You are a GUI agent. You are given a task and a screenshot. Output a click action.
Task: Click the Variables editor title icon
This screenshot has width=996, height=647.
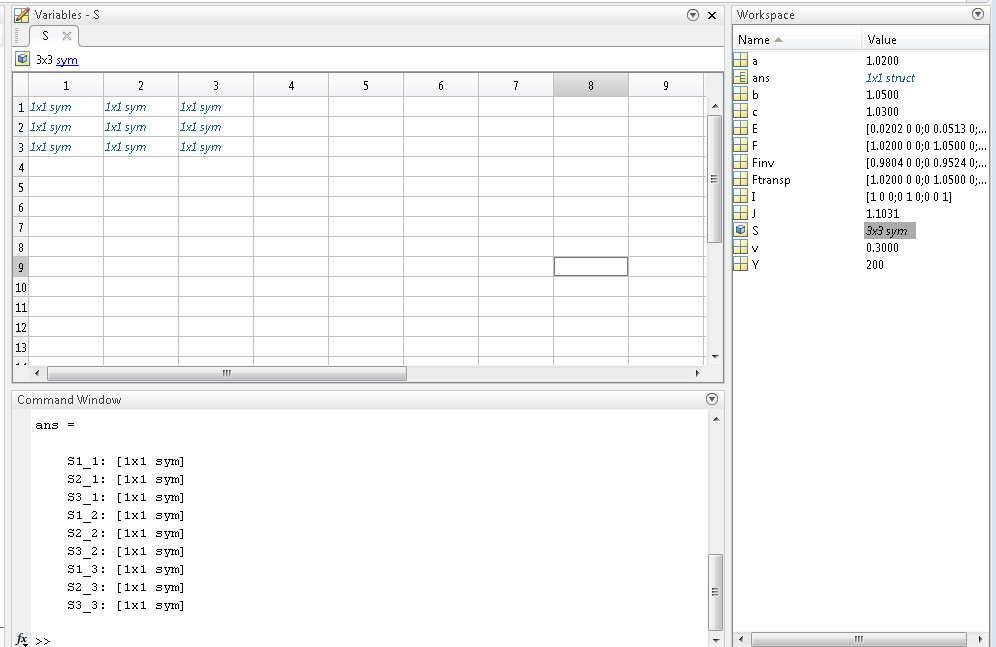coord(22,15)
